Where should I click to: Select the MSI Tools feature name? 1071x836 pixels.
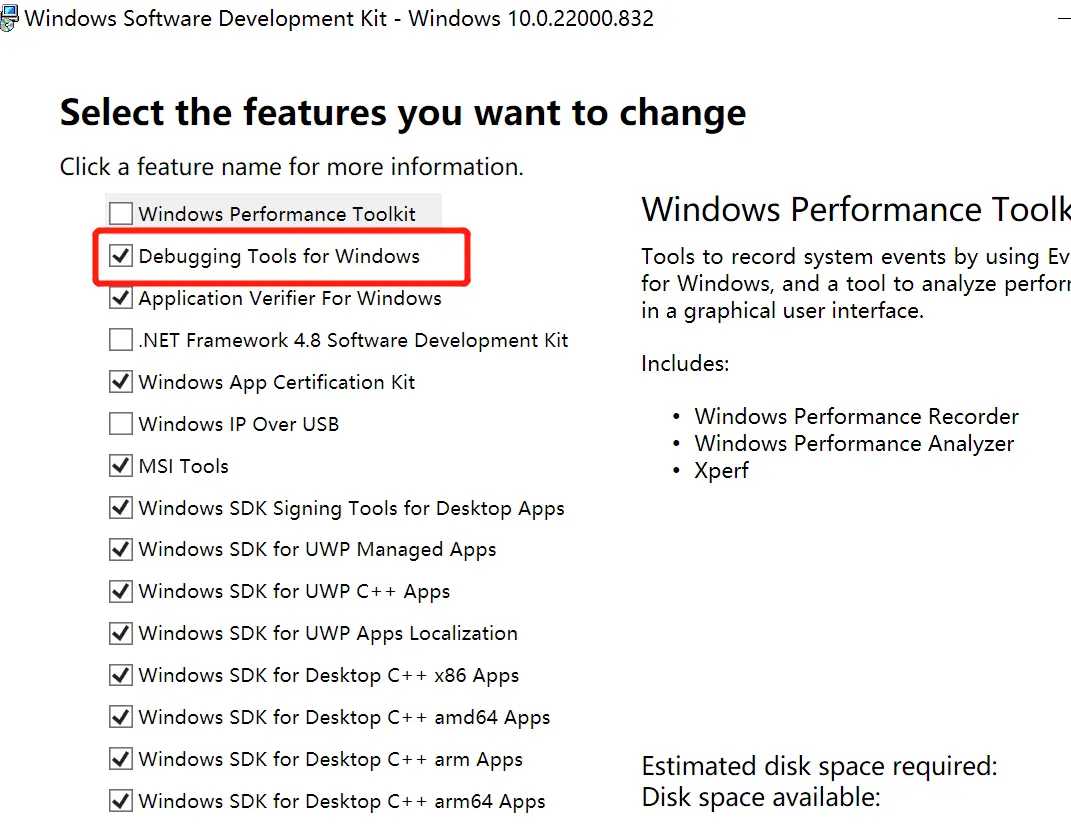pos(183,466)
